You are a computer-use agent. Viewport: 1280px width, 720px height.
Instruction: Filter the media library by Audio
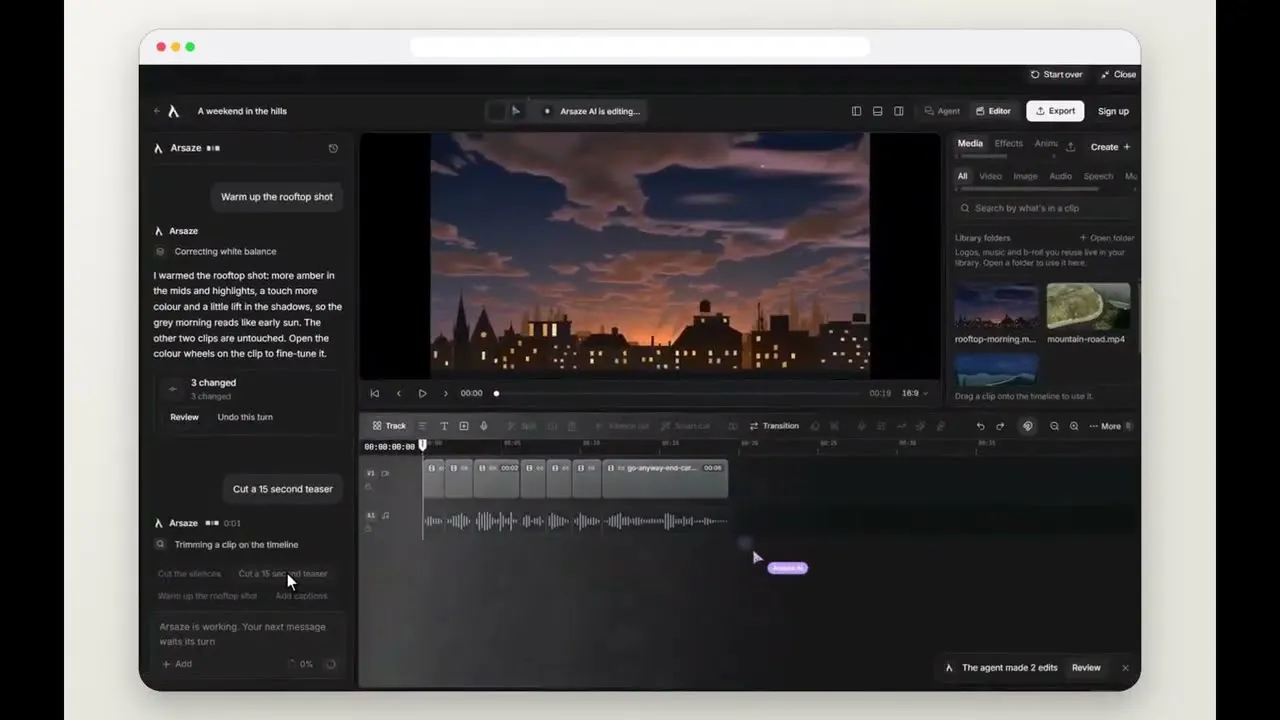[x=1060, y=177]
